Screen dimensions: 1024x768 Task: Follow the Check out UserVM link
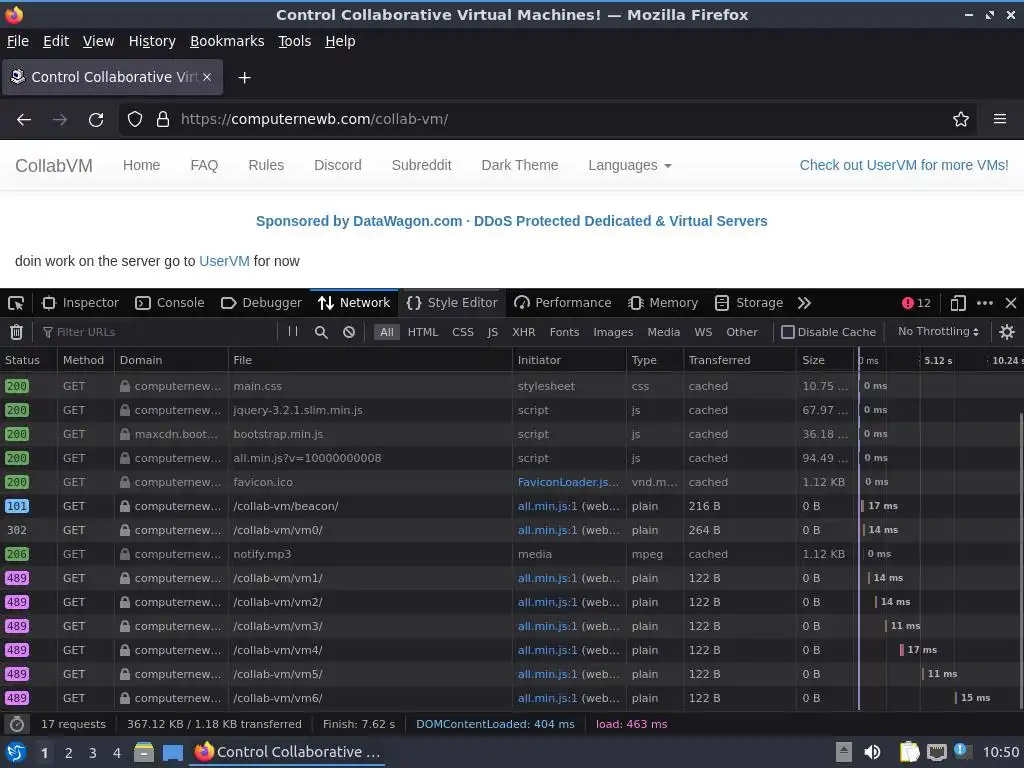(904, 165)
